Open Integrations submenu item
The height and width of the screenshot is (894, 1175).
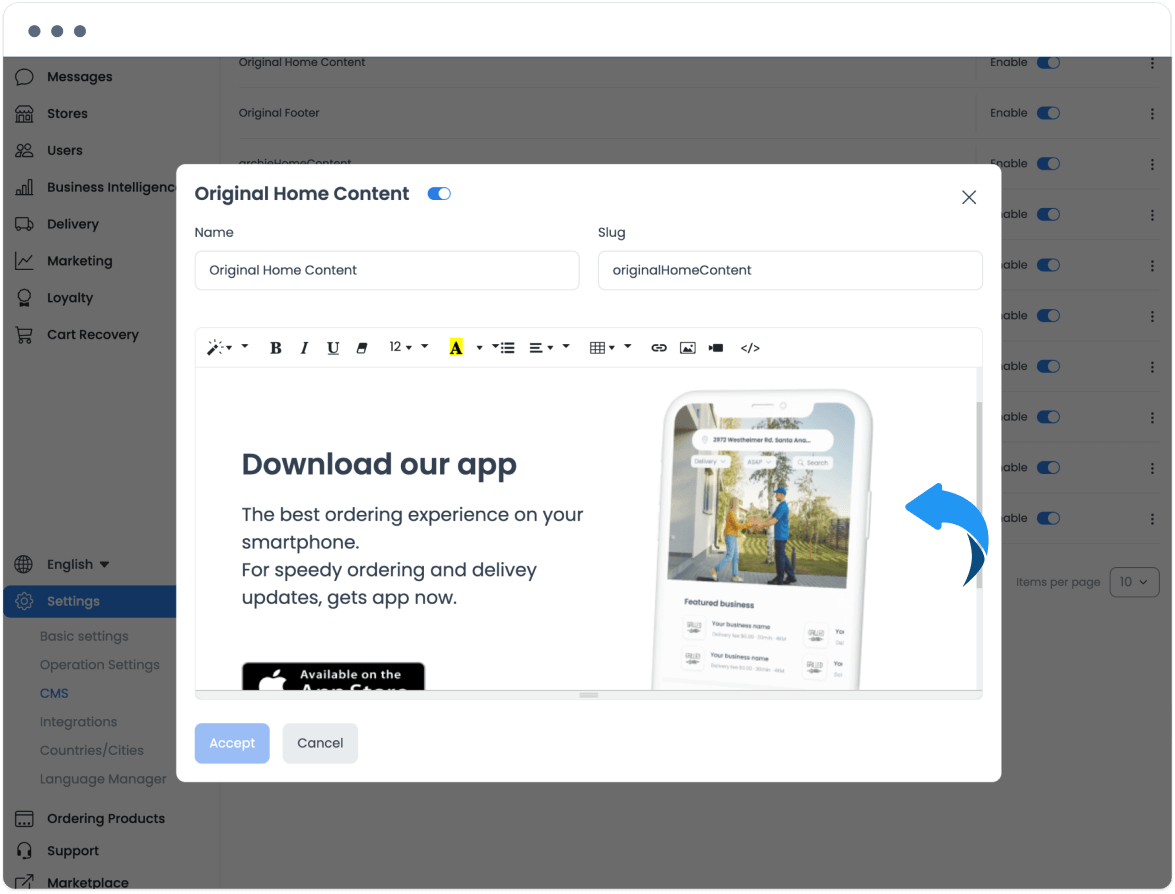point(79,722)
